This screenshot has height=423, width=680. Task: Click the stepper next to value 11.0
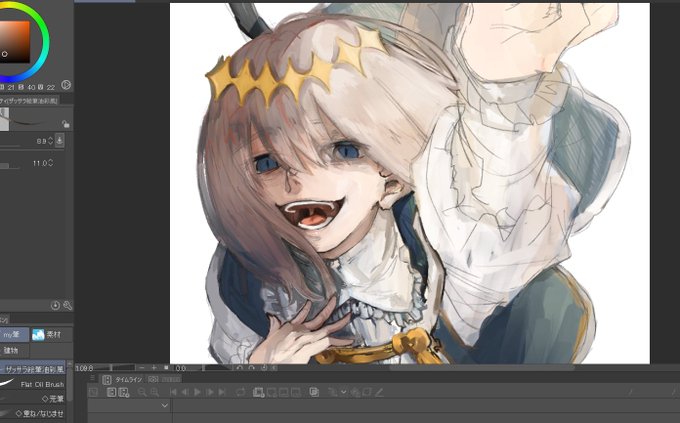click(x=50, y=163)
